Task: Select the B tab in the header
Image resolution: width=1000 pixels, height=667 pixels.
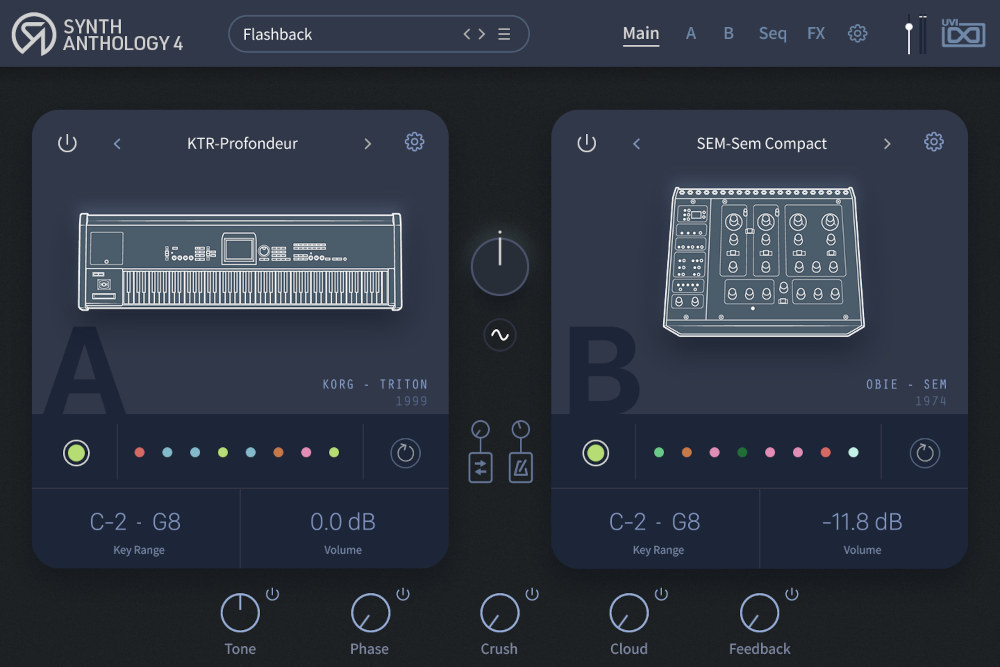Action: point(727,33)
